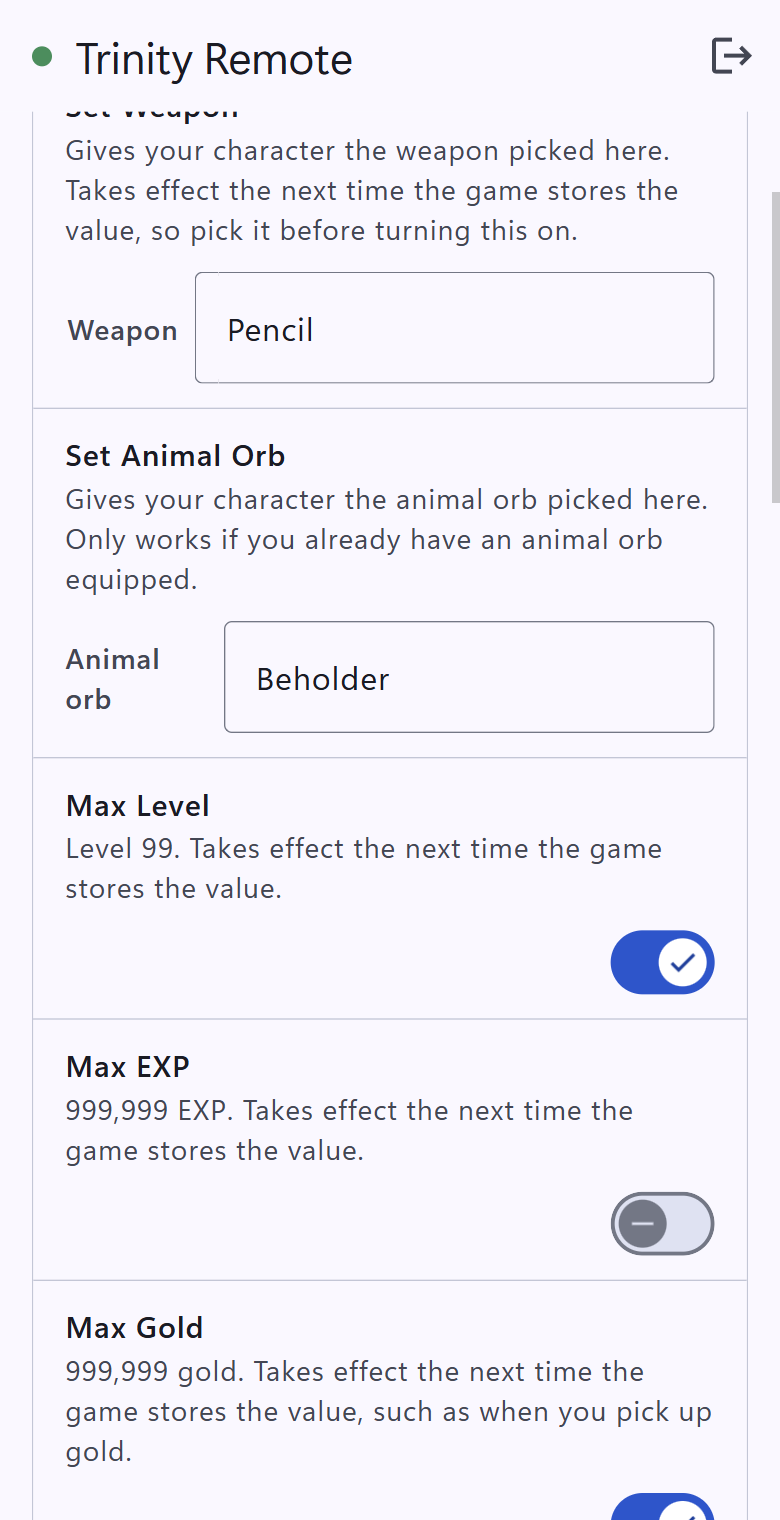
Task: Open the Weapon dropdown showing Pencil
Action: (454, 328)
